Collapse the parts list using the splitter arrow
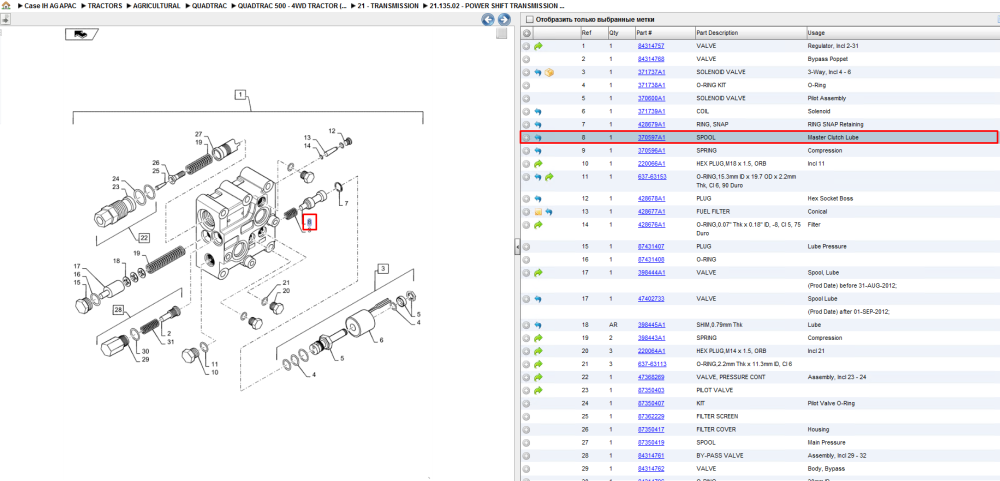Screen dimensions: 1000x481 (518, 248)
